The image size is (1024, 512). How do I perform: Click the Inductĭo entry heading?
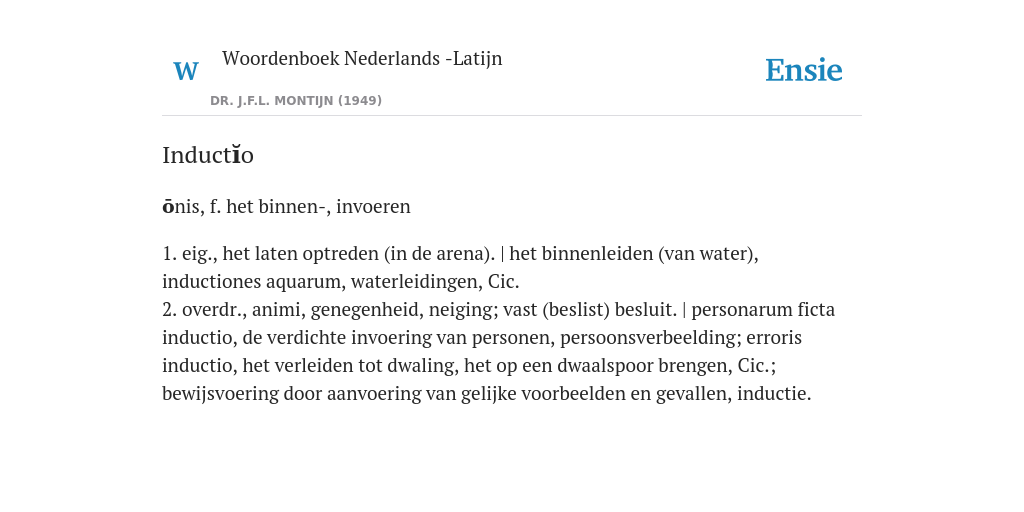point(208,155)
